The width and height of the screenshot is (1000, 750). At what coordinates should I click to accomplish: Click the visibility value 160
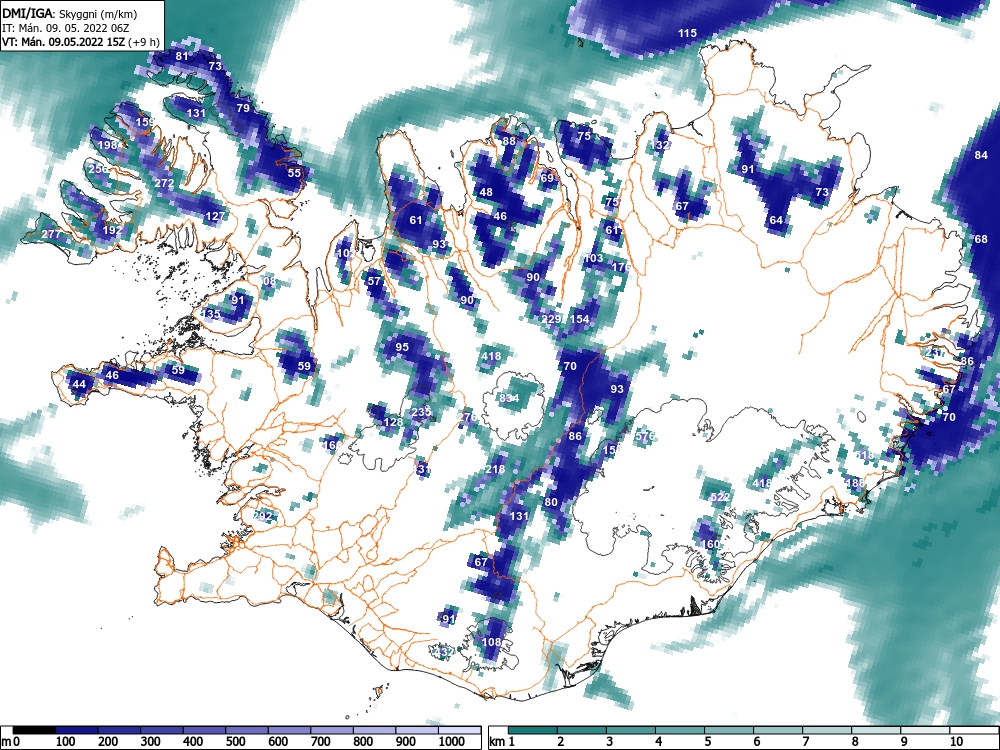pos(710,544)
